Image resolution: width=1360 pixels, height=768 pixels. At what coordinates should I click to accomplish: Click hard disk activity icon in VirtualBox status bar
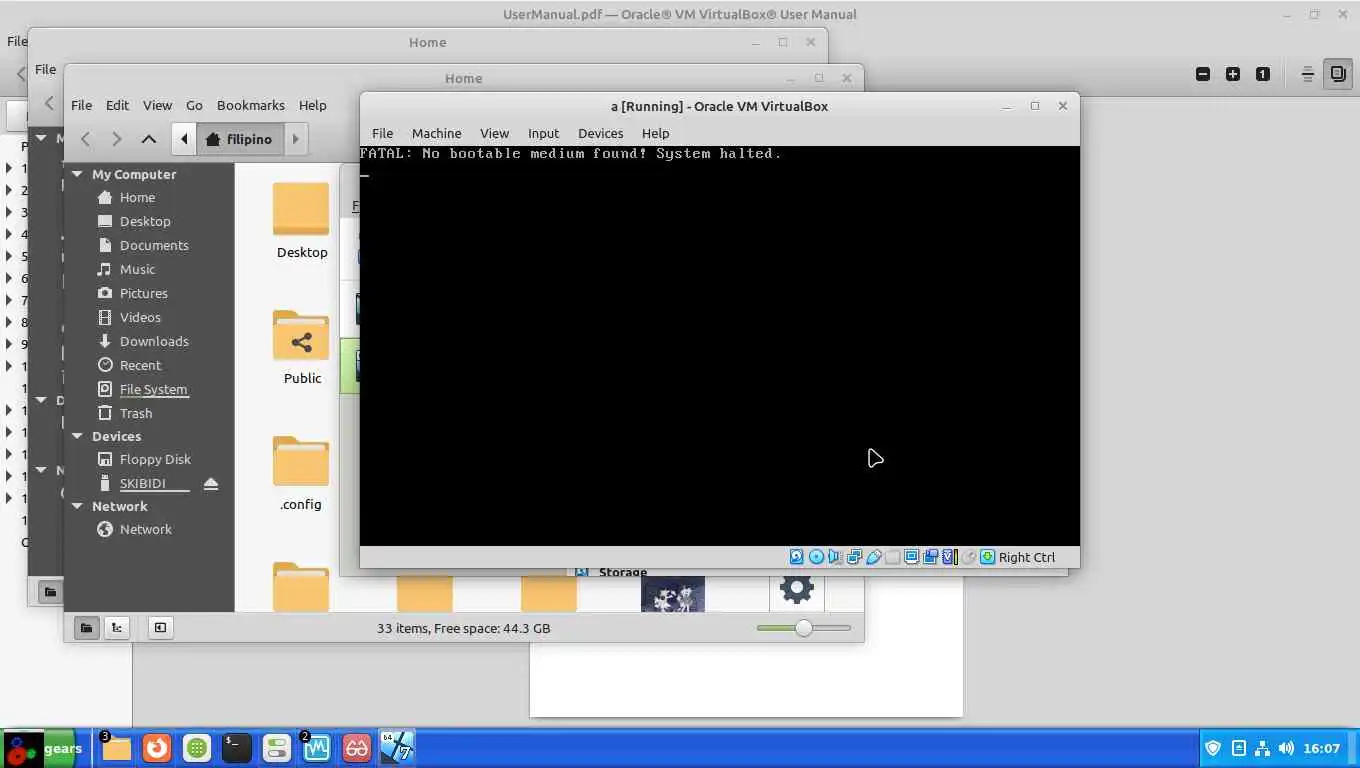tap(797, 557)
